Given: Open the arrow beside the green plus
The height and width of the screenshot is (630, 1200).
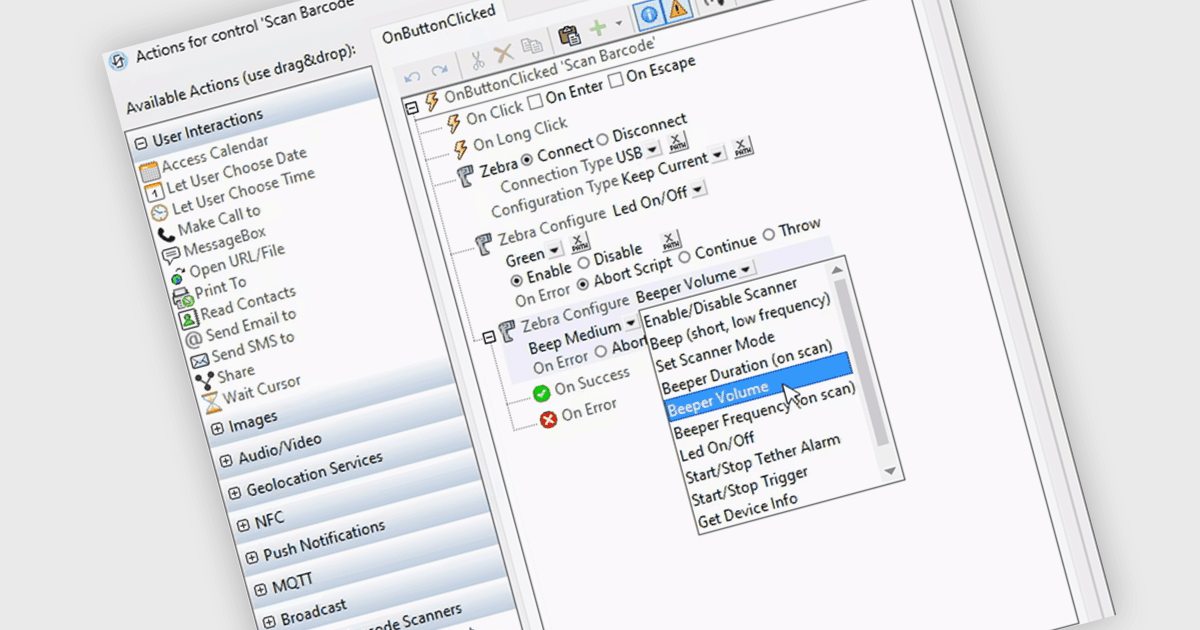Looking at the screenshot, I should point(621,24).
